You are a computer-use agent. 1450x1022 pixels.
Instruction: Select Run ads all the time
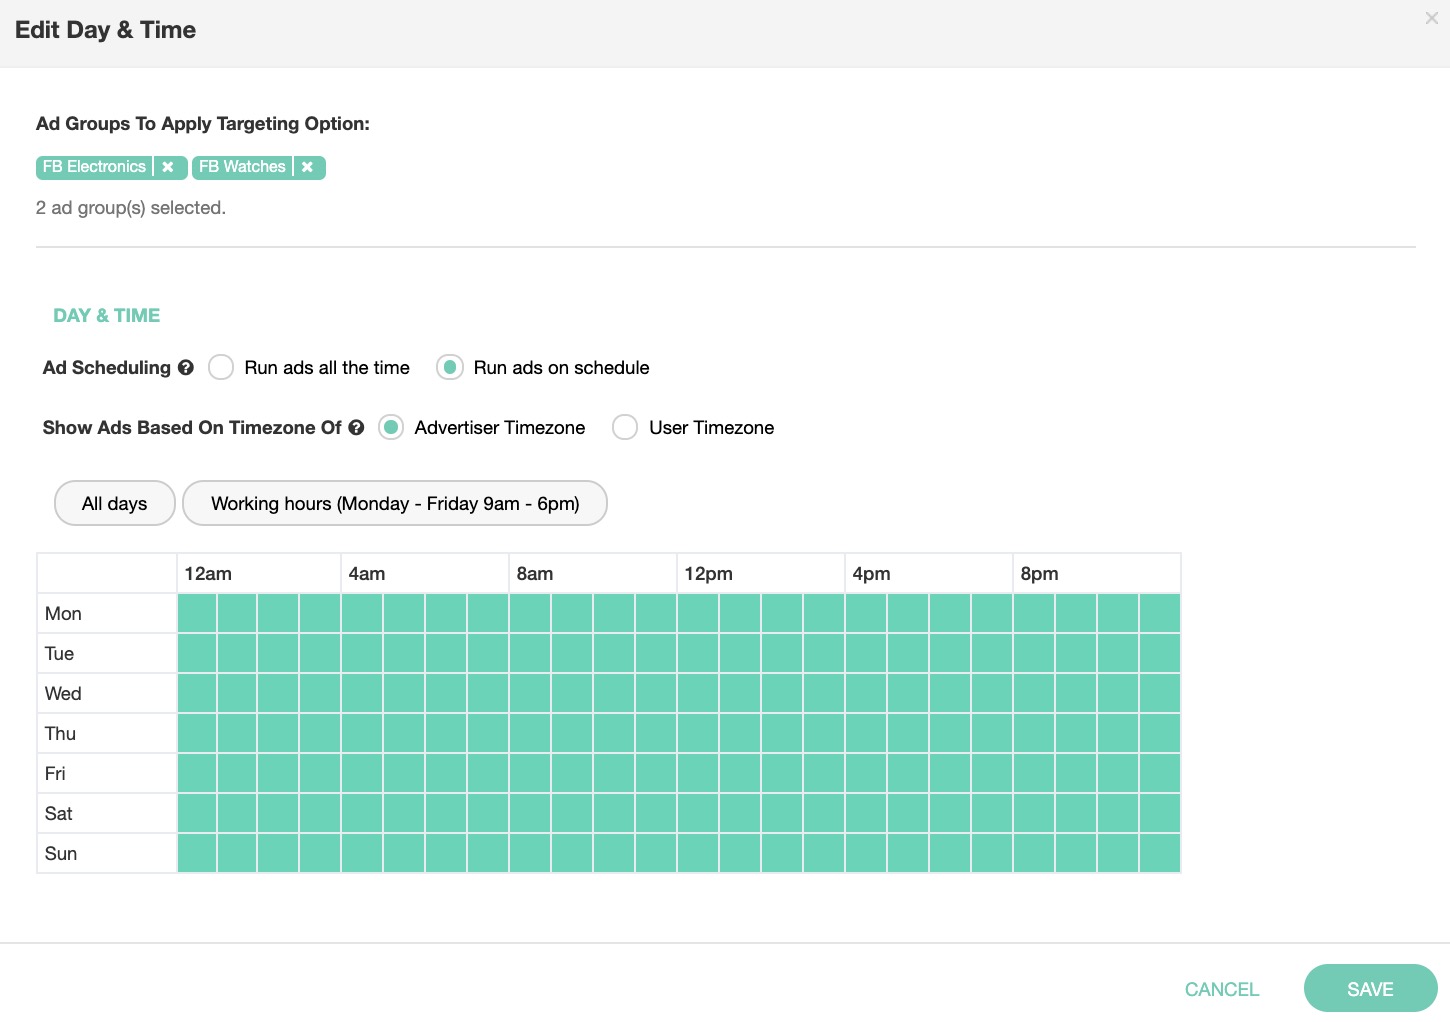(x=221, y=368)
